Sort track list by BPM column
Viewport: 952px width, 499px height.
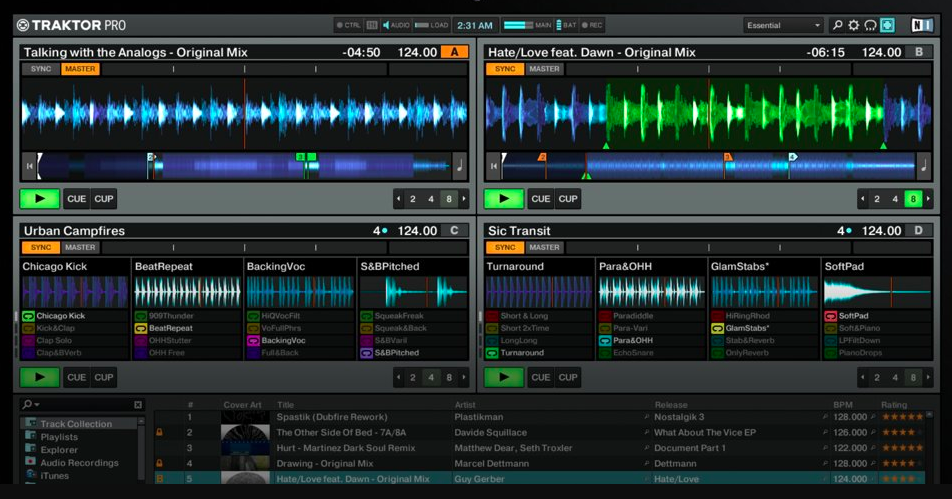point(843,405)
